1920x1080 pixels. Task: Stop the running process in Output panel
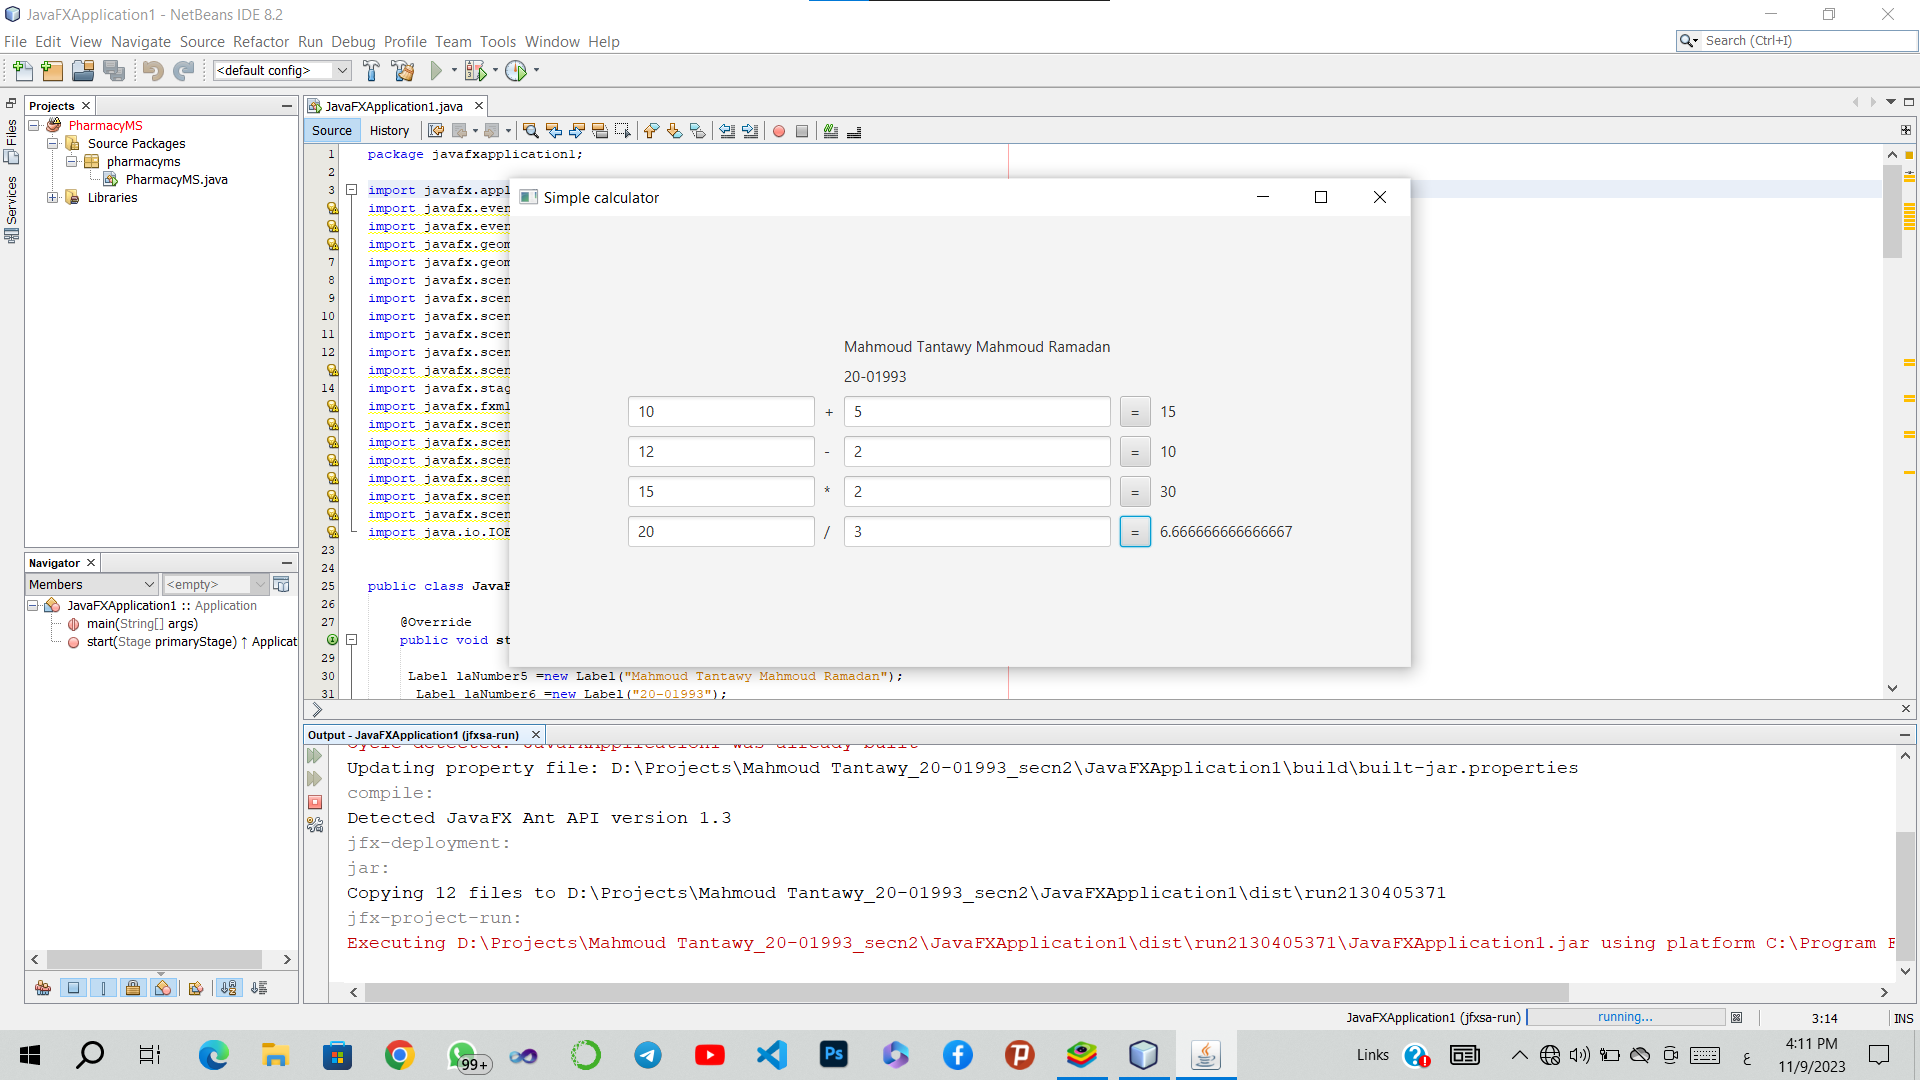click(x=315, y=802)
